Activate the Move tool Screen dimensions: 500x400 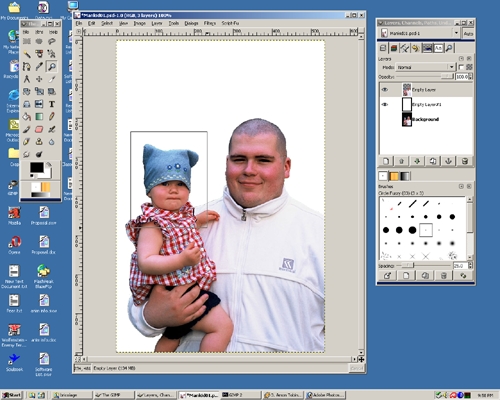pyautogui.click(x=39, y=79)
